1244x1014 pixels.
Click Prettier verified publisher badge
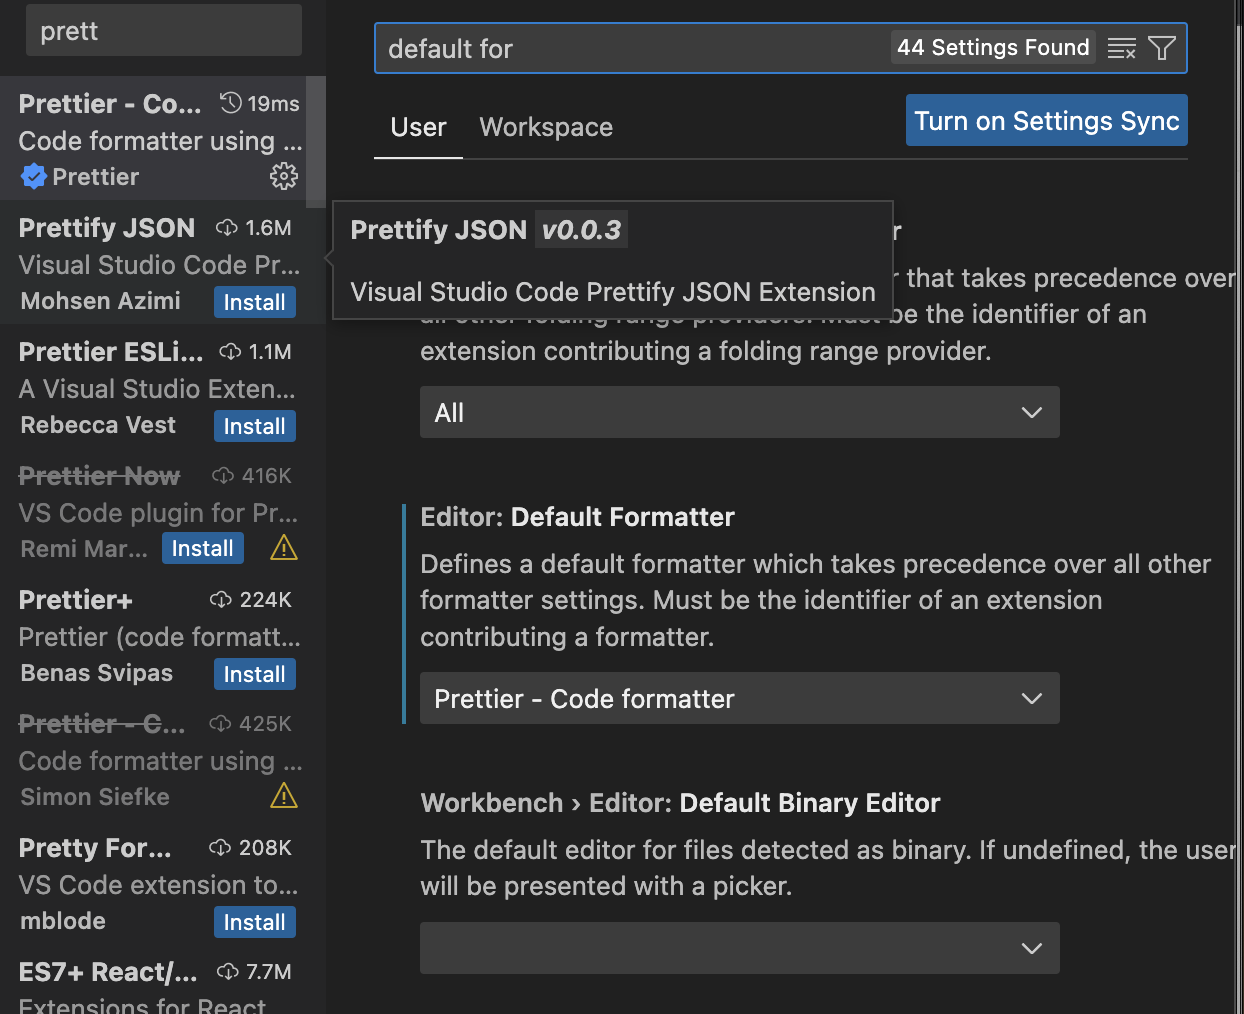tap(34, 177)
